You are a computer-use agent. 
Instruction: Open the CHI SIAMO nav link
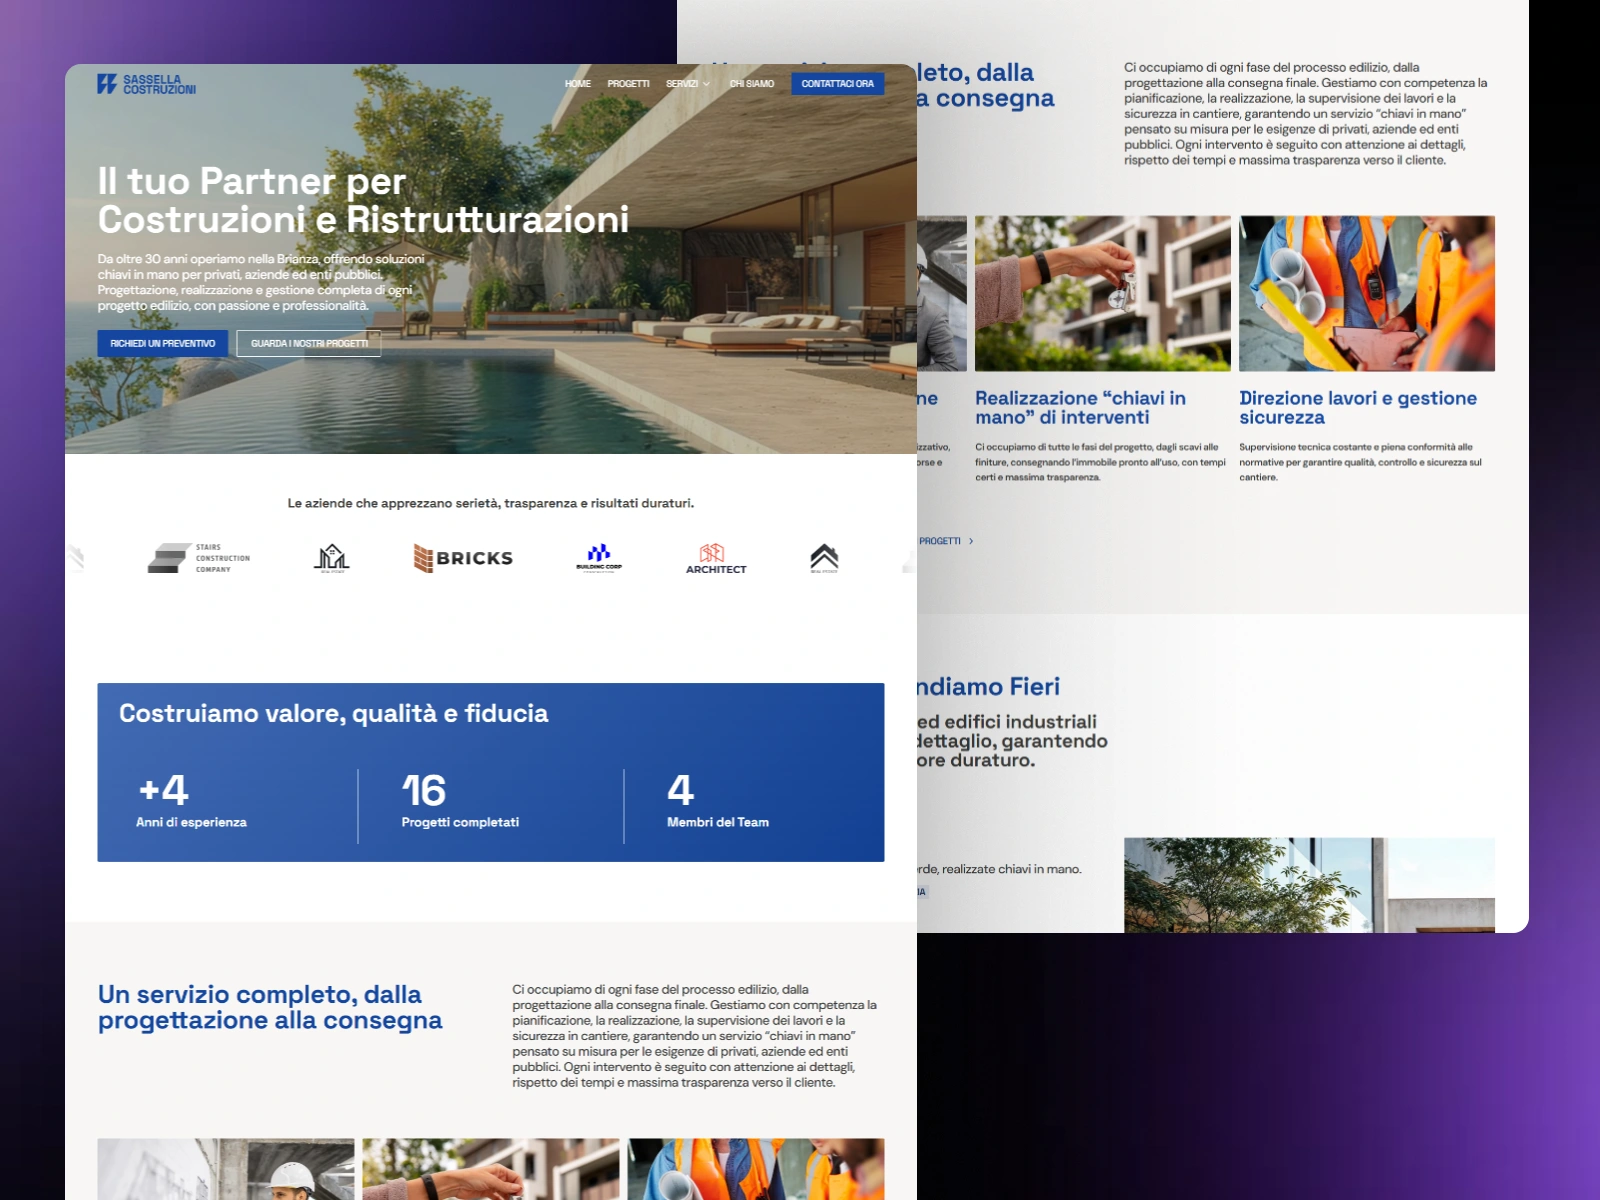(752, 84)
